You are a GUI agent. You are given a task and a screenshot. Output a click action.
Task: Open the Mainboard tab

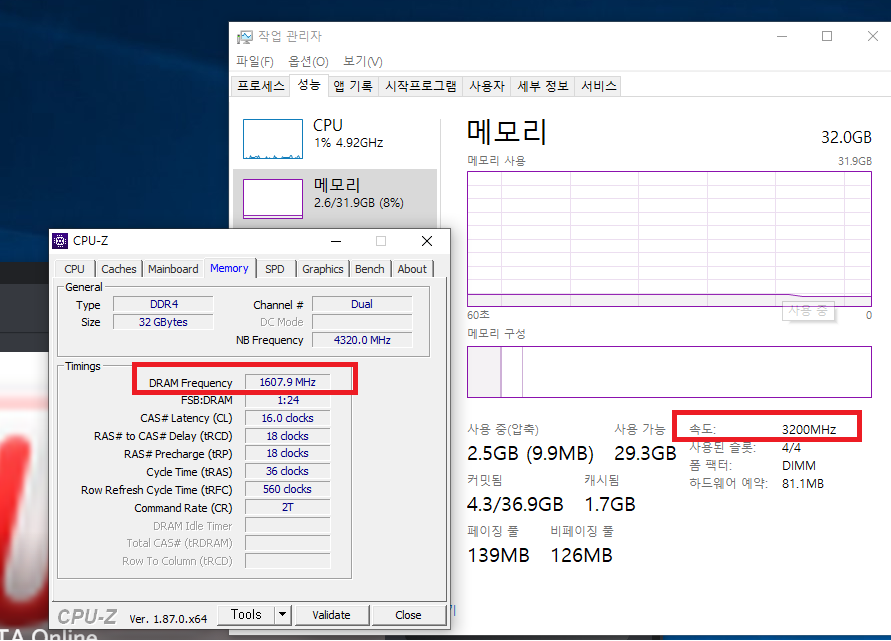[x=173, y=269]
